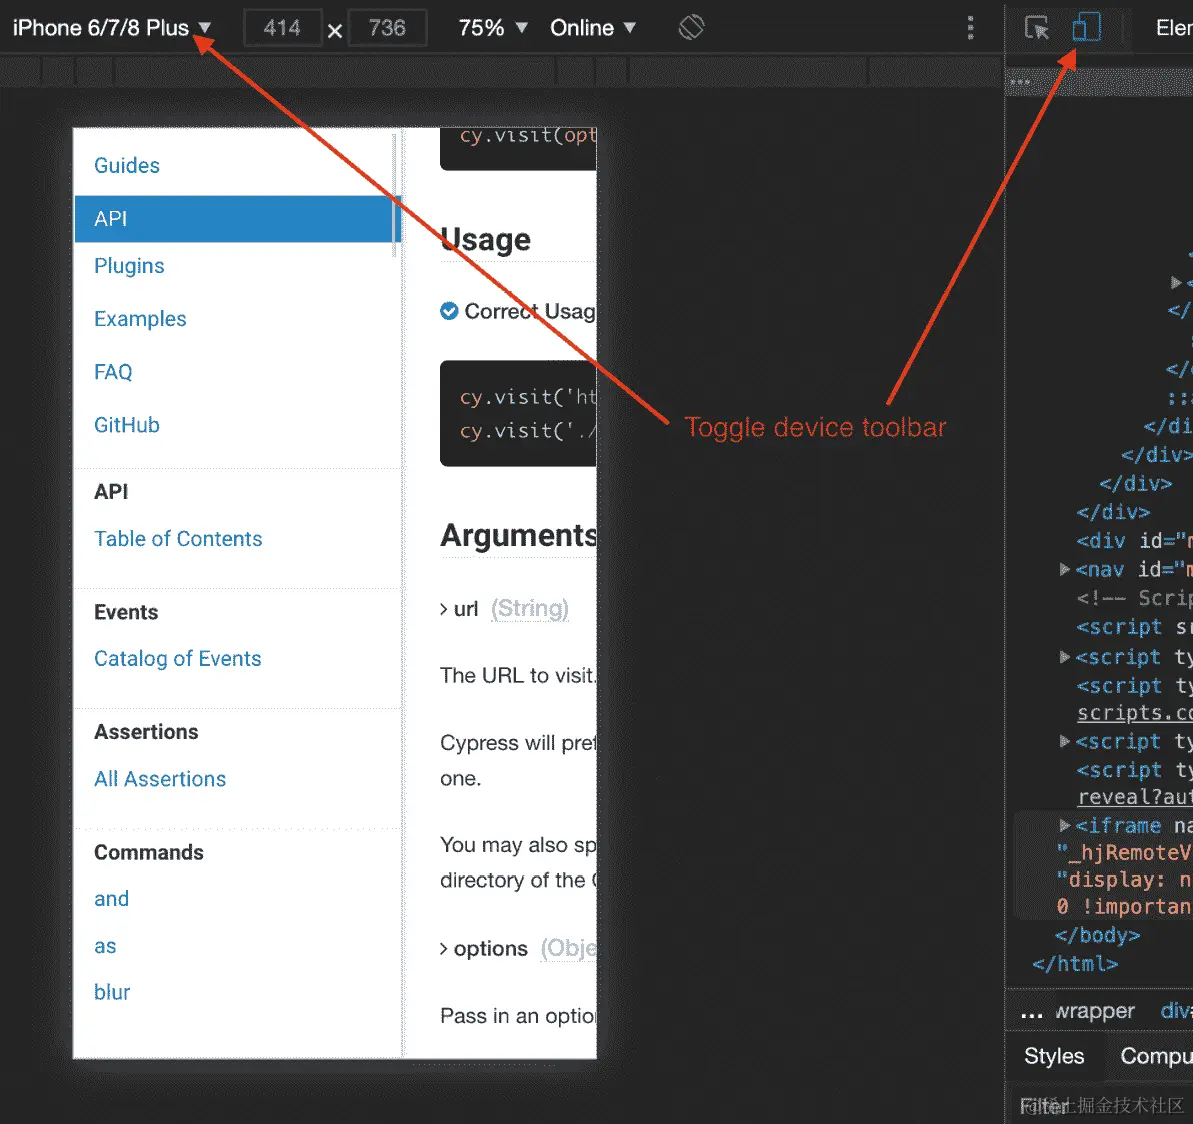Open the Plugins link

(x=129, y=266)
